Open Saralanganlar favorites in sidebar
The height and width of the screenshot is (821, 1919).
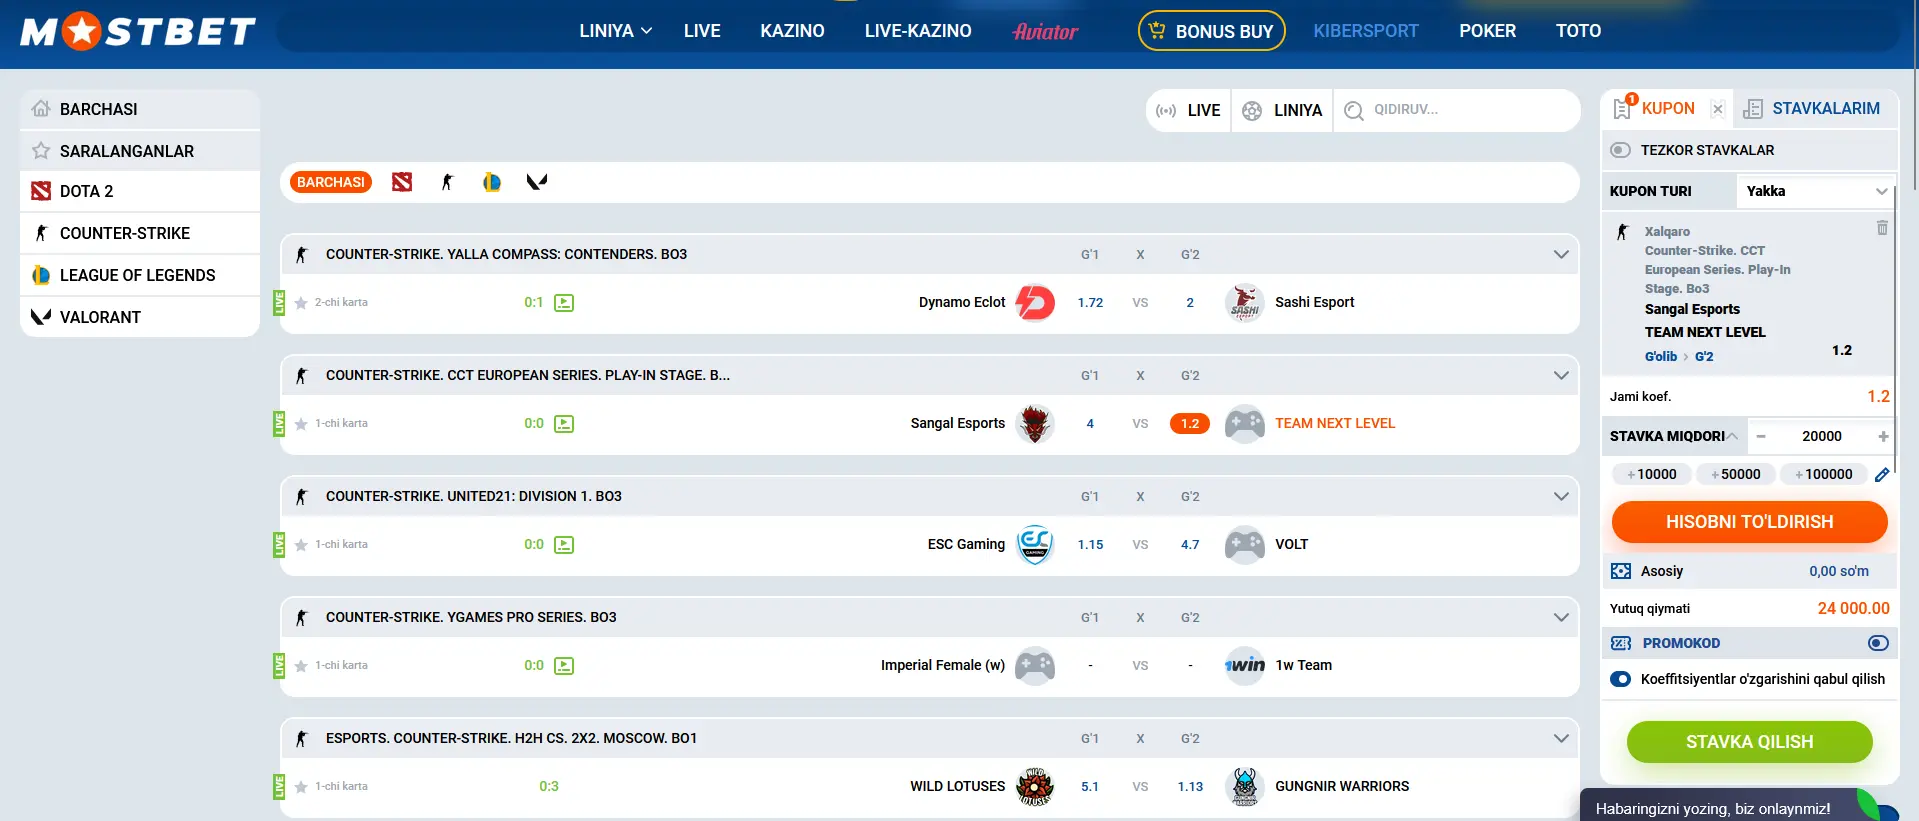[x=140, y=151]
